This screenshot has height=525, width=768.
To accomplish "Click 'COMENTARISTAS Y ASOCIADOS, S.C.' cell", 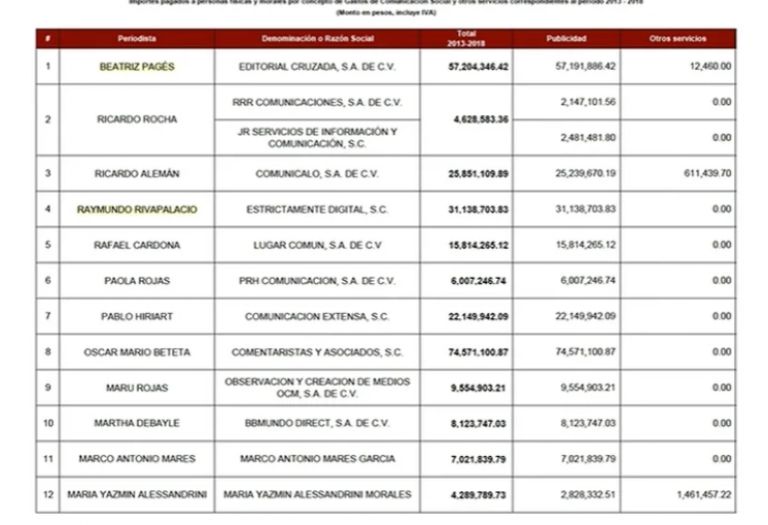I will [x=317, y=353].
